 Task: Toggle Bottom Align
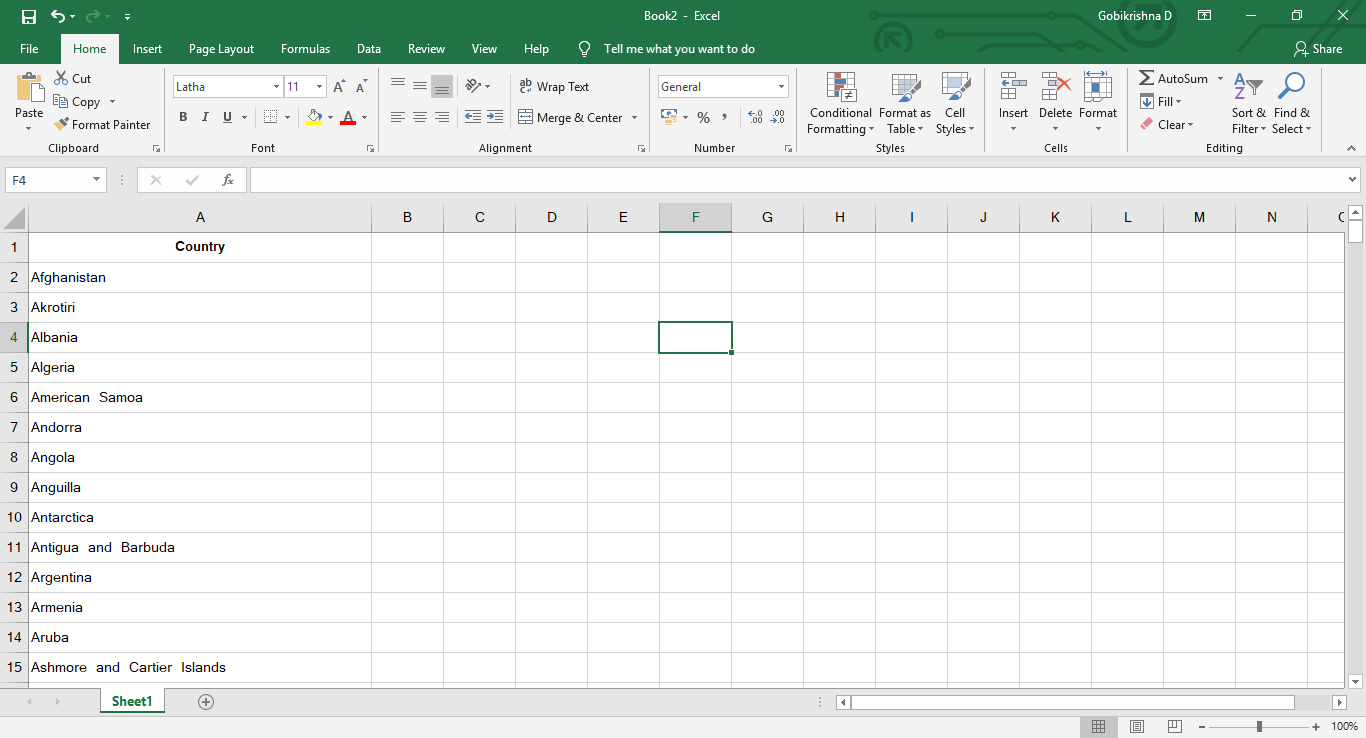pyautogui.click(x=442, y=86)
